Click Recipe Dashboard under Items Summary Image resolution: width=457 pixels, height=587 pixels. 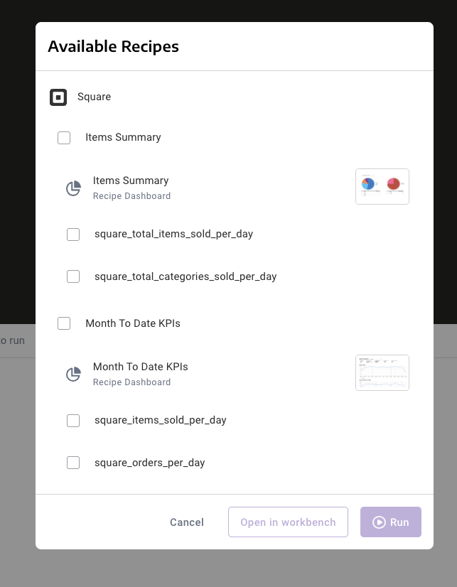pos(132,196)
